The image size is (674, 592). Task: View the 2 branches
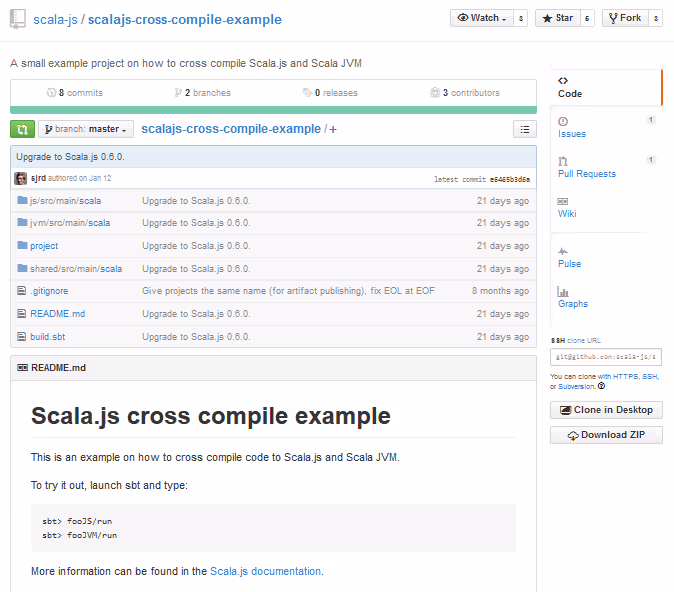click(x=202, y=92)
